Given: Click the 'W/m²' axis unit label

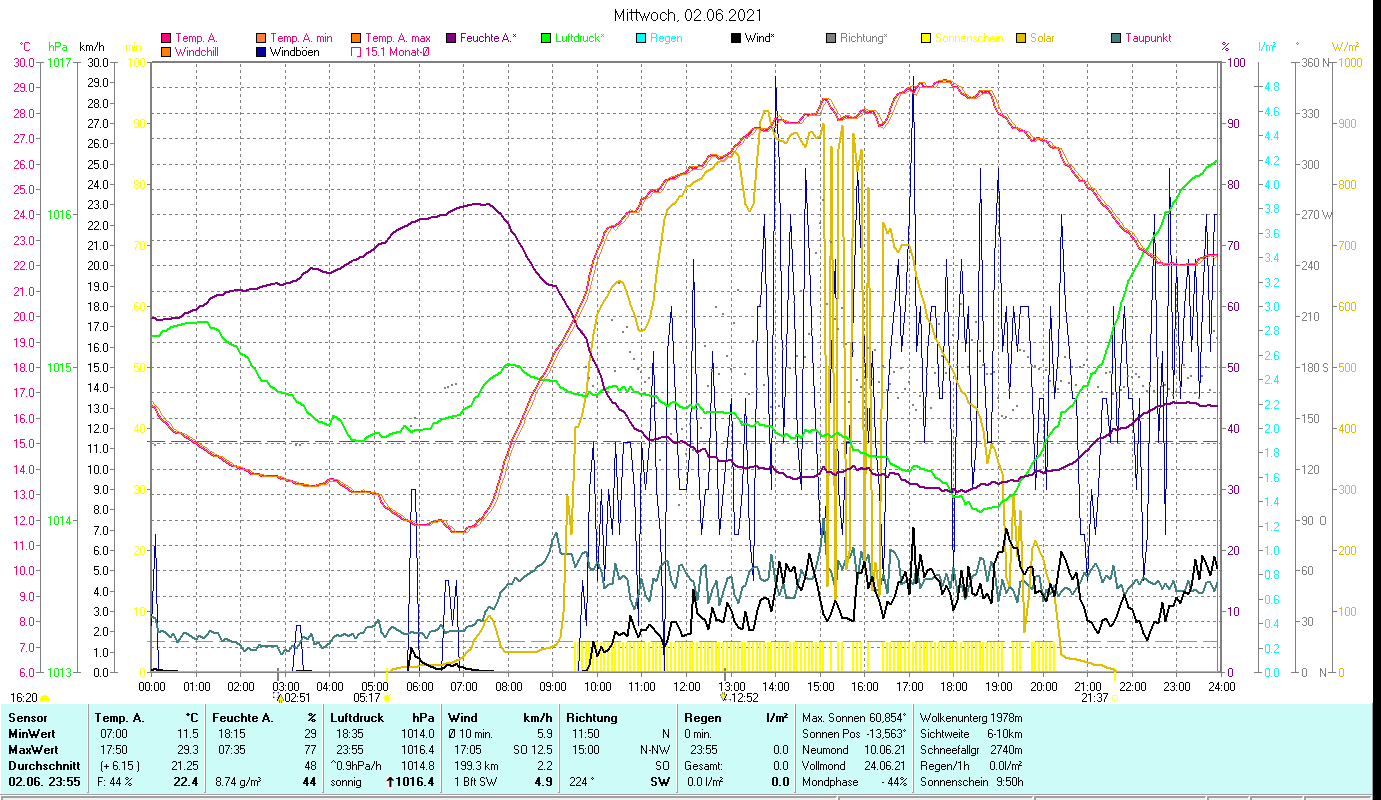Looking at the screenshot, I should pyautogui.click(x=1346, y=47).
